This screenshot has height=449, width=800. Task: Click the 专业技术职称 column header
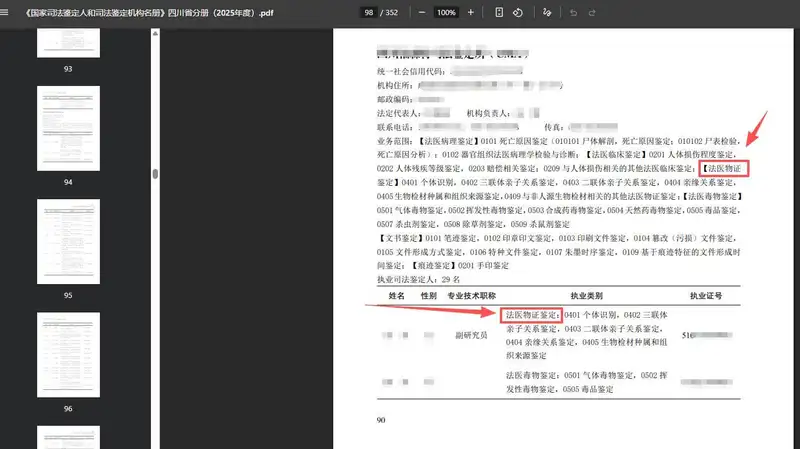click(x=471, y=295)
